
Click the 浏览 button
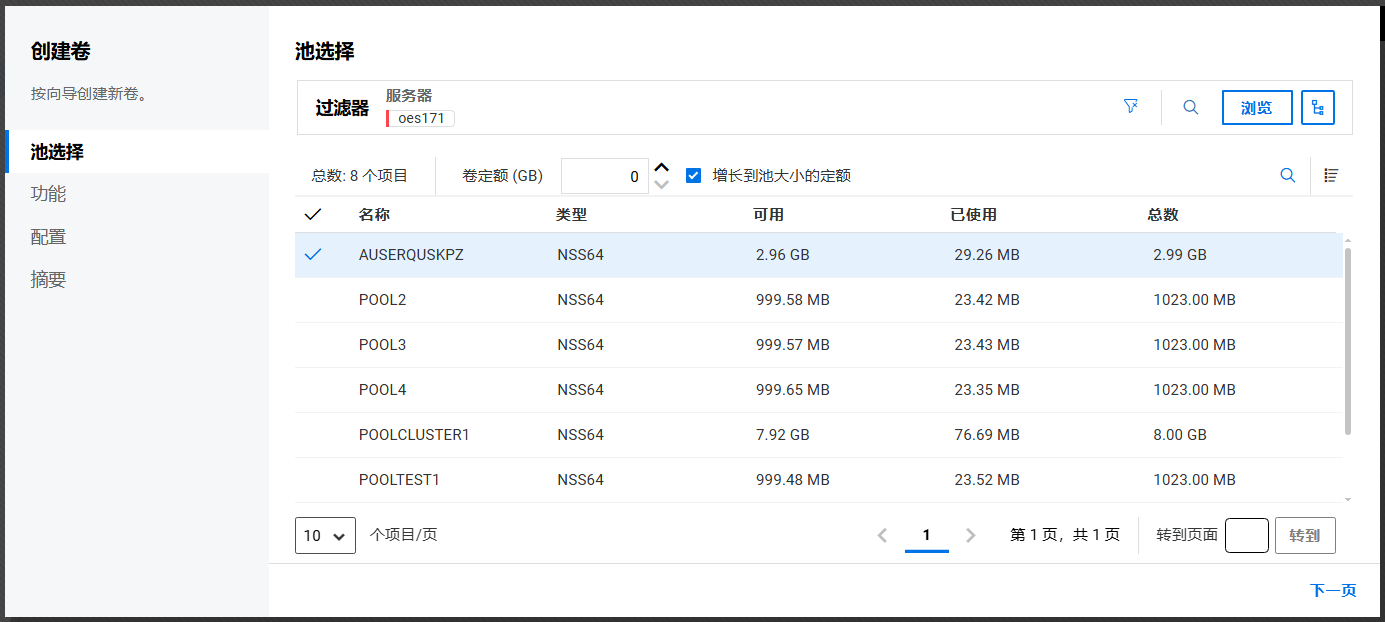(1256, 108)
